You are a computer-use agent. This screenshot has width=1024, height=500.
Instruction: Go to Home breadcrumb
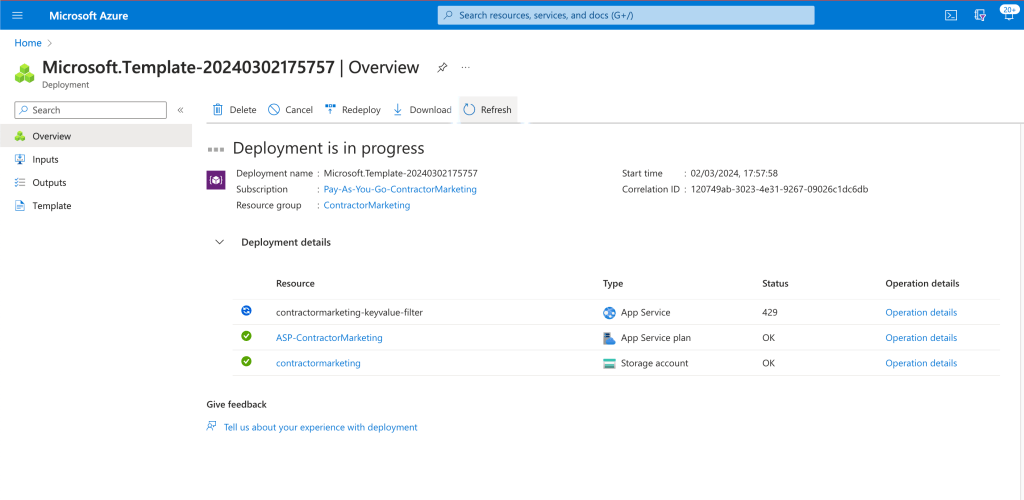click(x=28, y=43)
